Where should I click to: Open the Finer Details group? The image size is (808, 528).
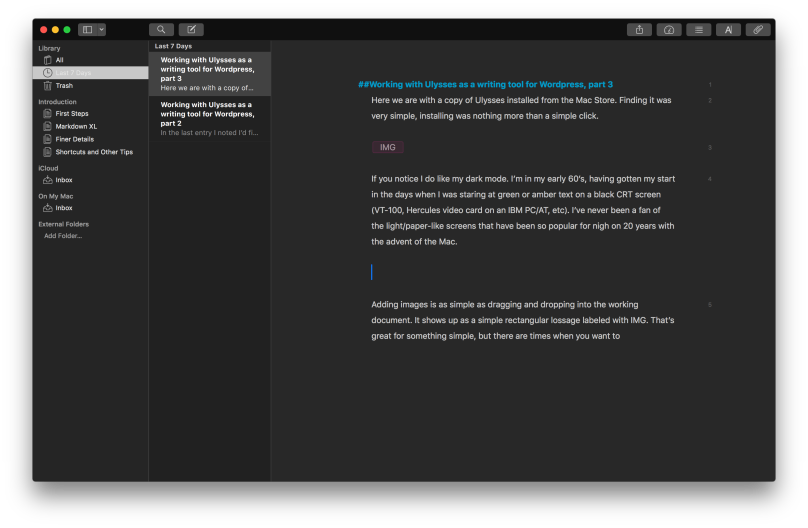click(91, 139)
